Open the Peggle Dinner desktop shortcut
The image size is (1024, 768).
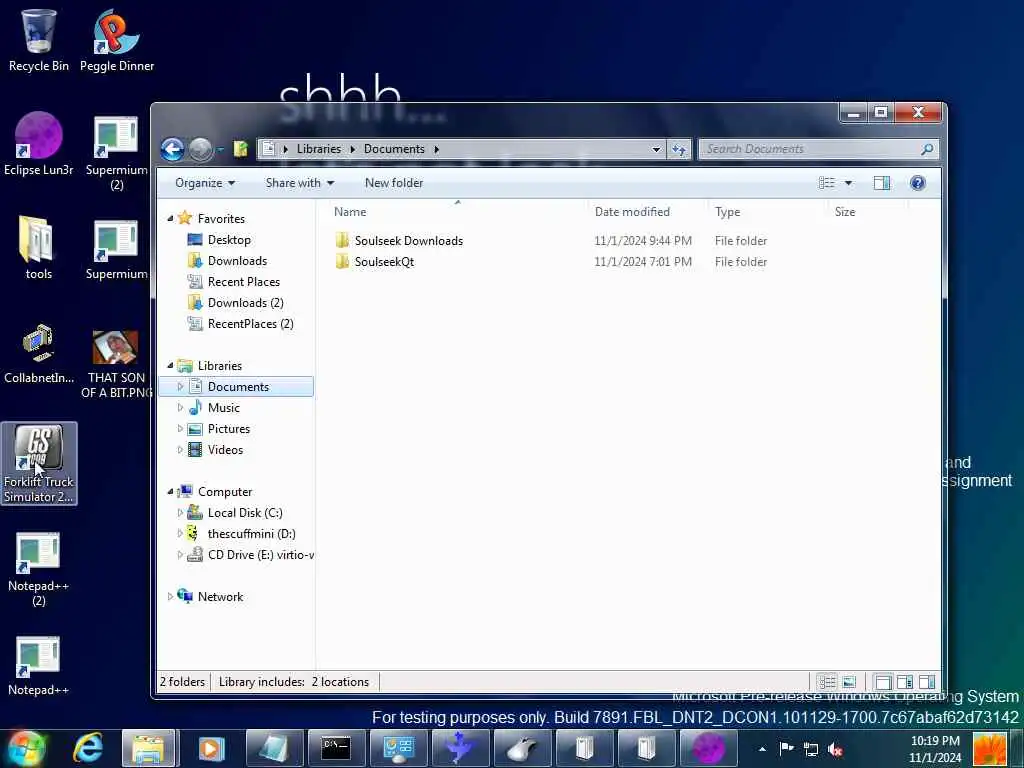[x=117, y=40]
